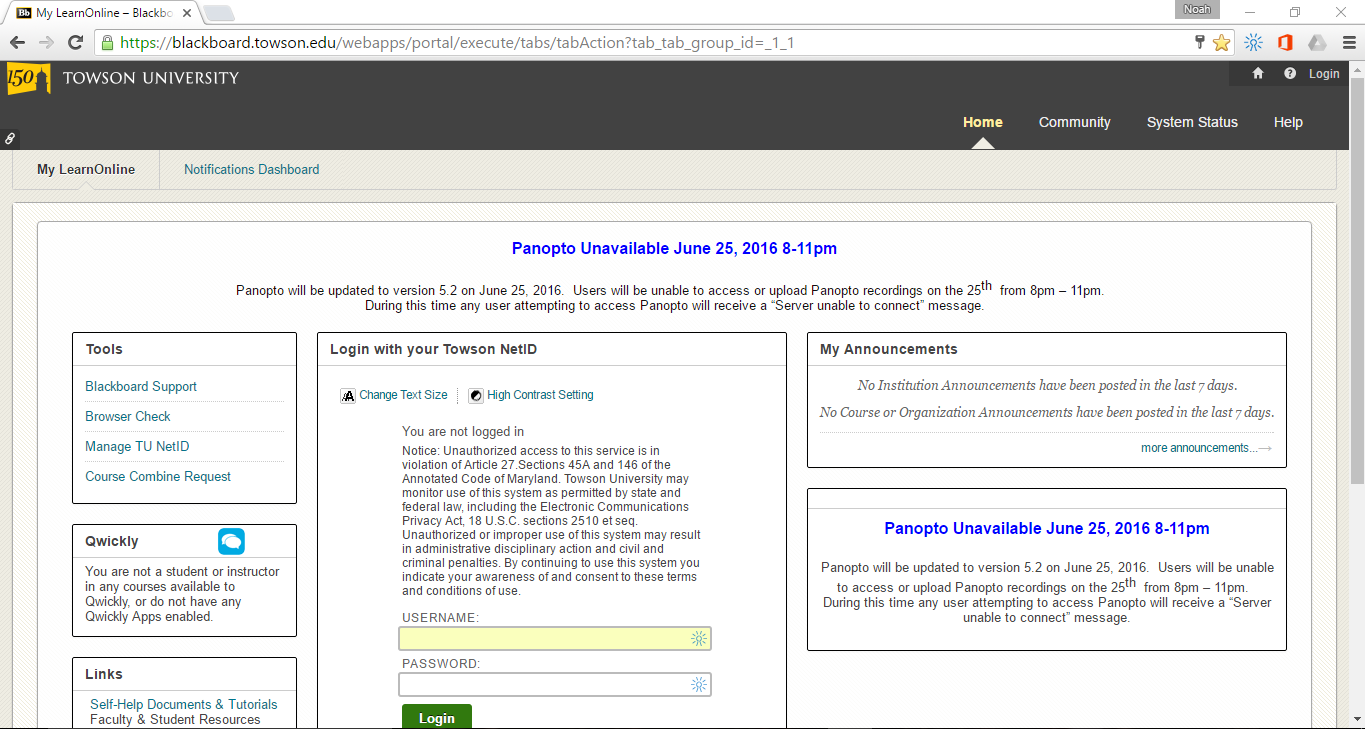Click the vertical scrollbar down arrow

(1356, 721)
